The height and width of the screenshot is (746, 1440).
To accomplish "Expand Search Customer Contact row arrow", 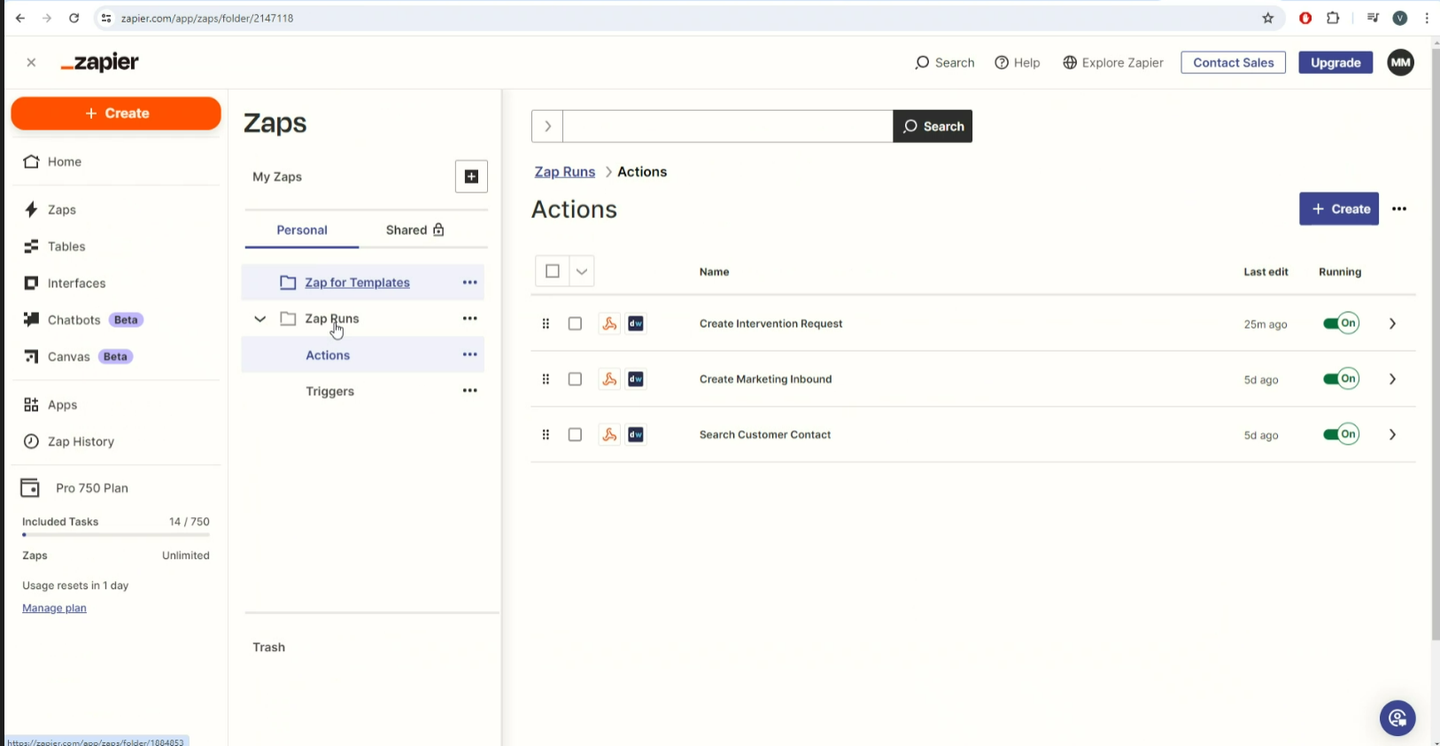I will (1392, 434).
